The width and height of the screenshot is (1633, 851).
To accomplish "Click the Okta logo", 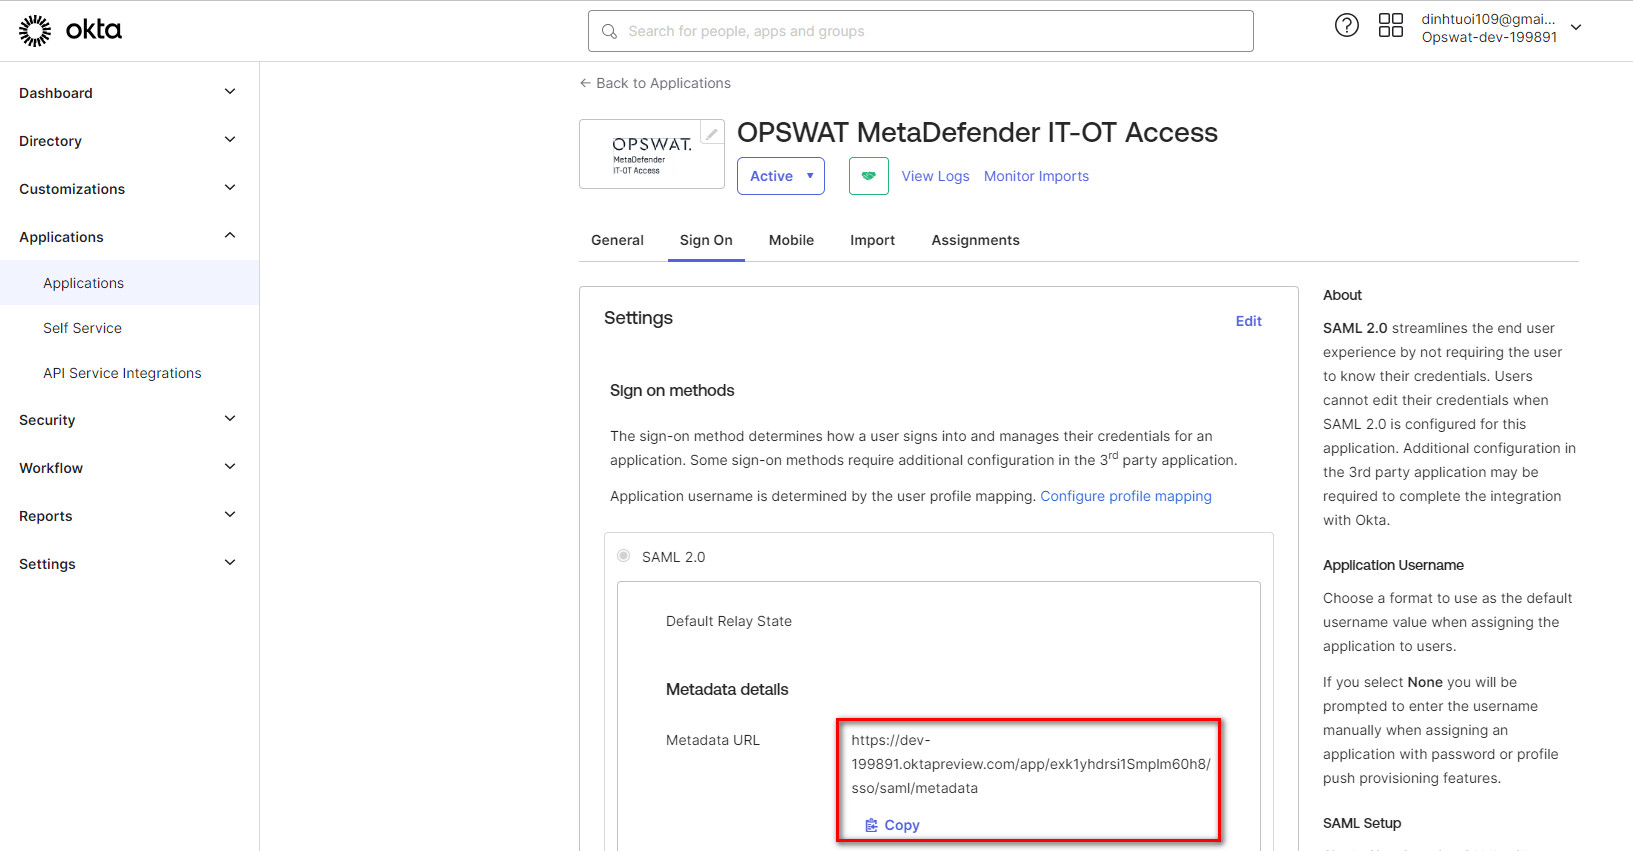I will tap(70, 31).
